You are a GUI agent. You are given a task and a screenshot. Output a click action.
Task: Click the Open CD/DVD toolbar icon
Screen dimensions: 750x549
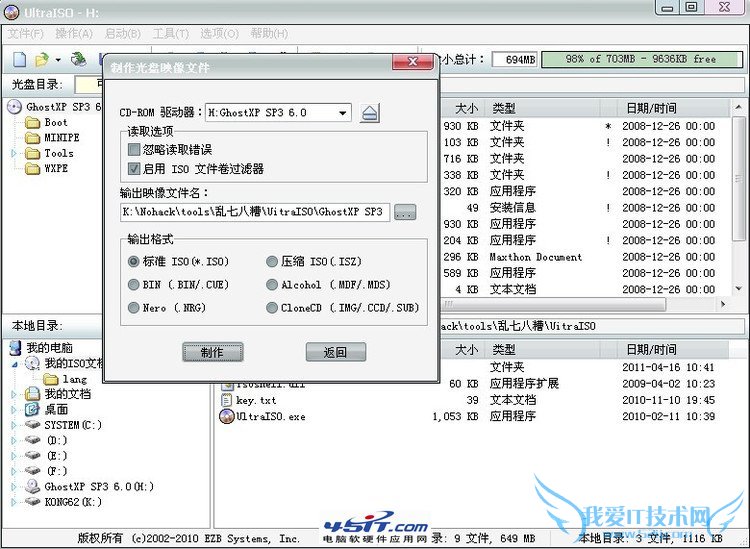click(79, 59)
